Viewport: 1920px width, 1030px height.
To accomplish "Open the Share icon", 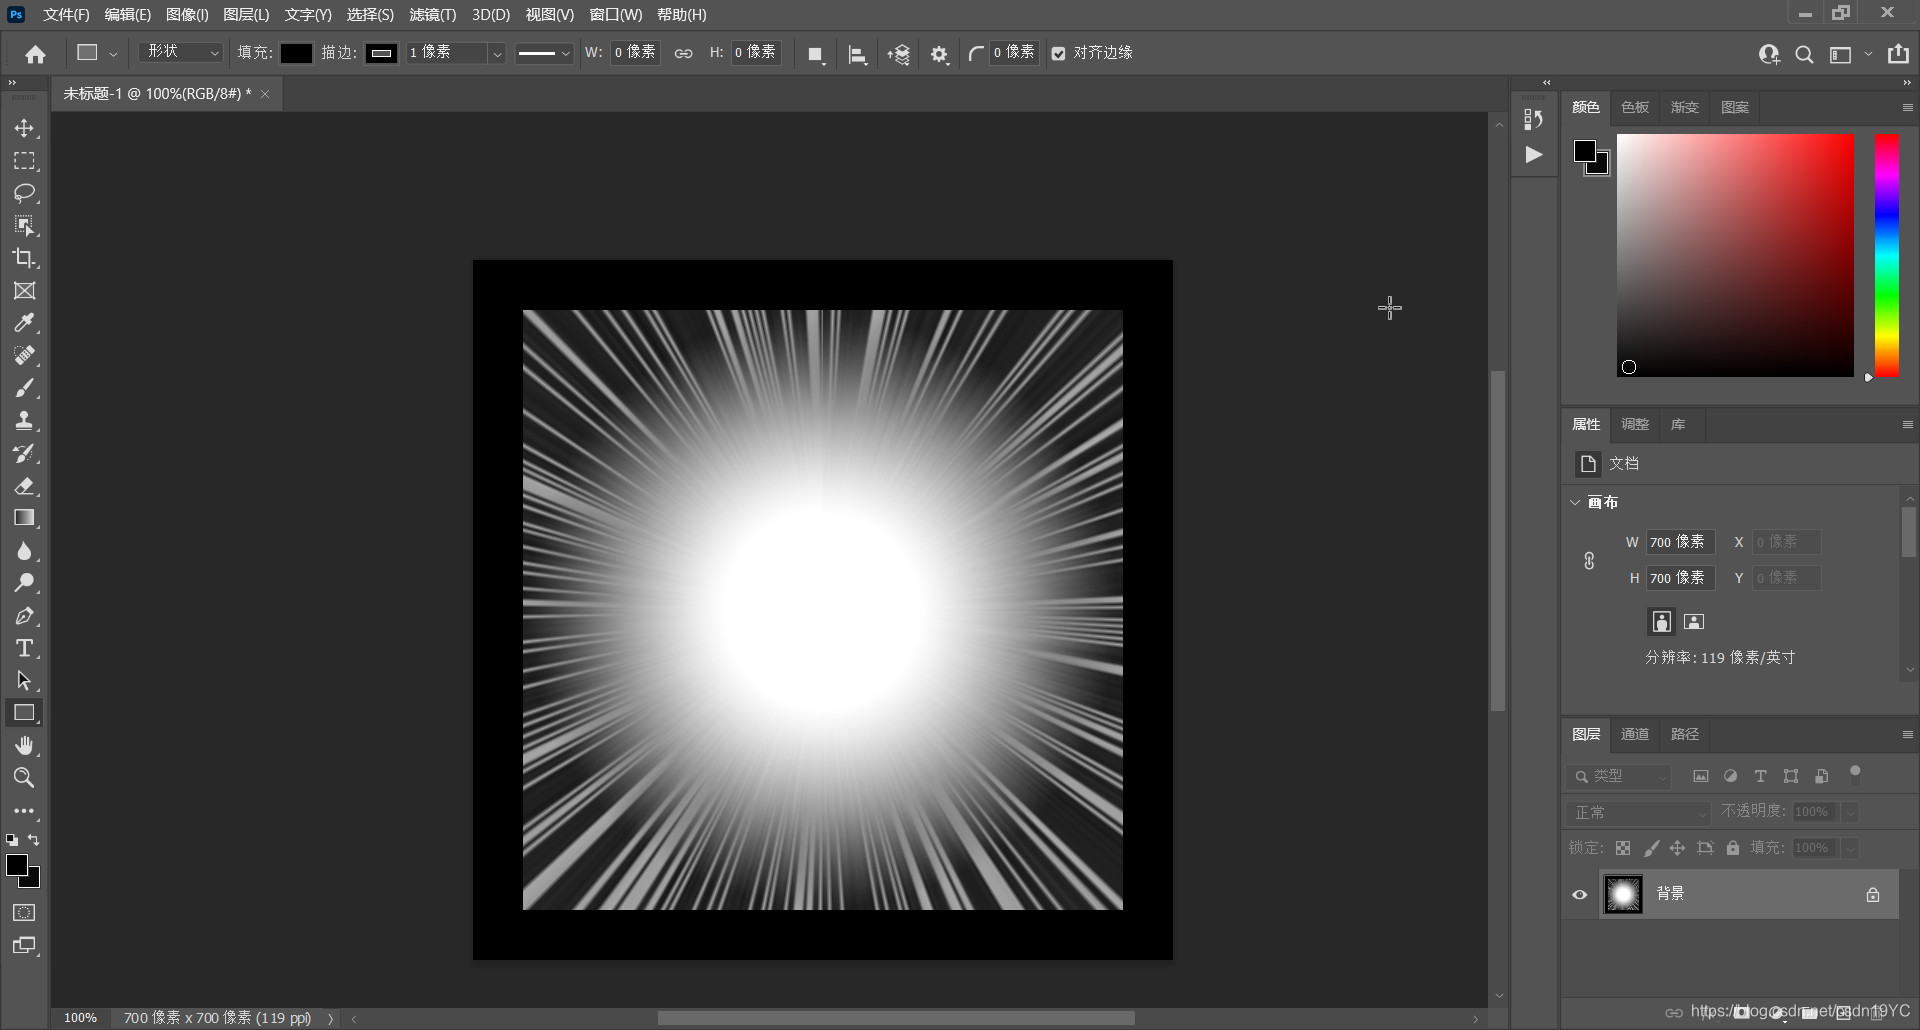I will tap(1898, 54).
